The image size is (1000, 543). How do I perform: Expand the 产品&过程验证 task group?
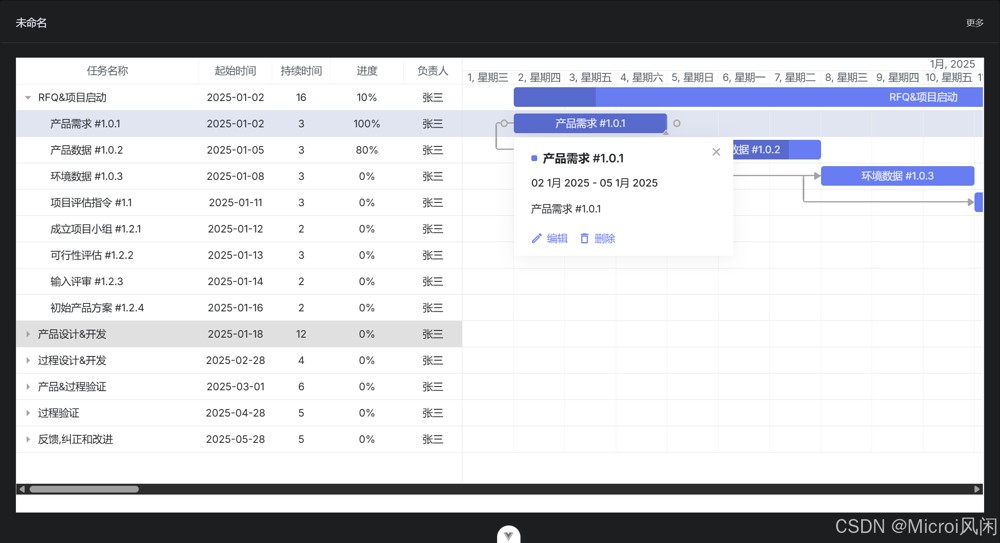pos(27,387)
